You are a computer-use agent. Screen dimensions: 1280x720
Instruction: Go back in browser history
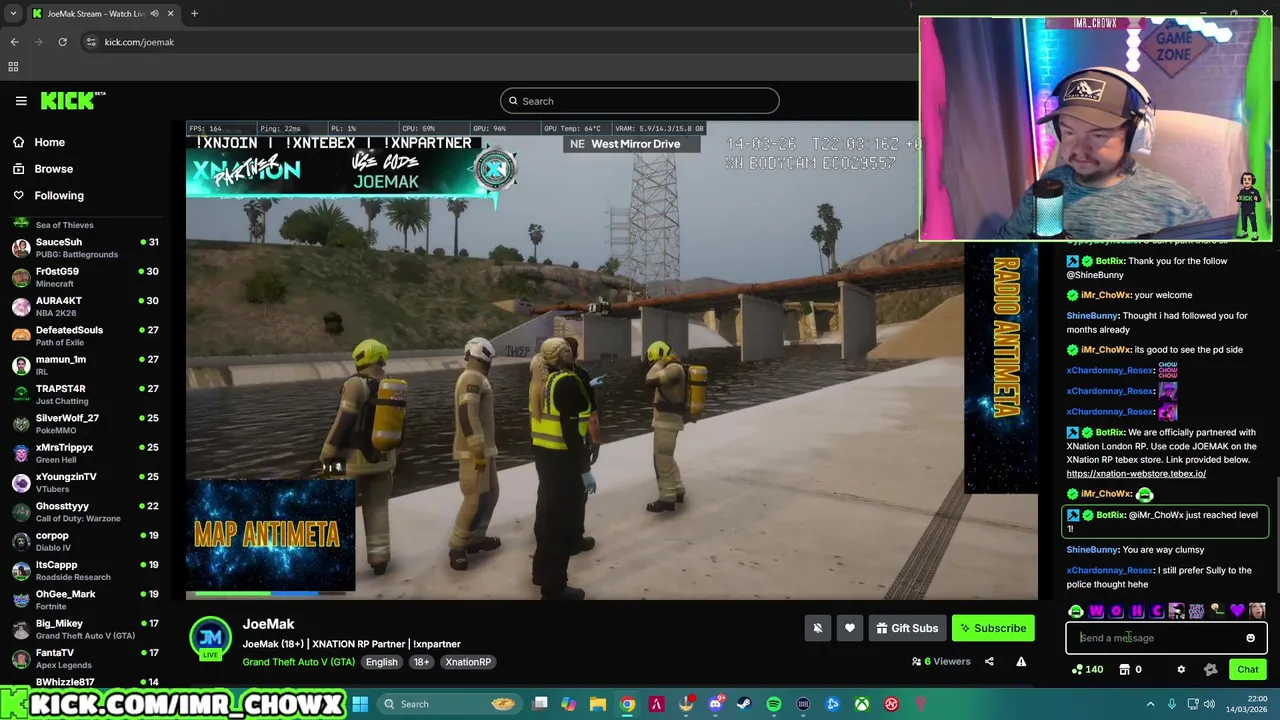pyautogui.click(x=14, y=42)
